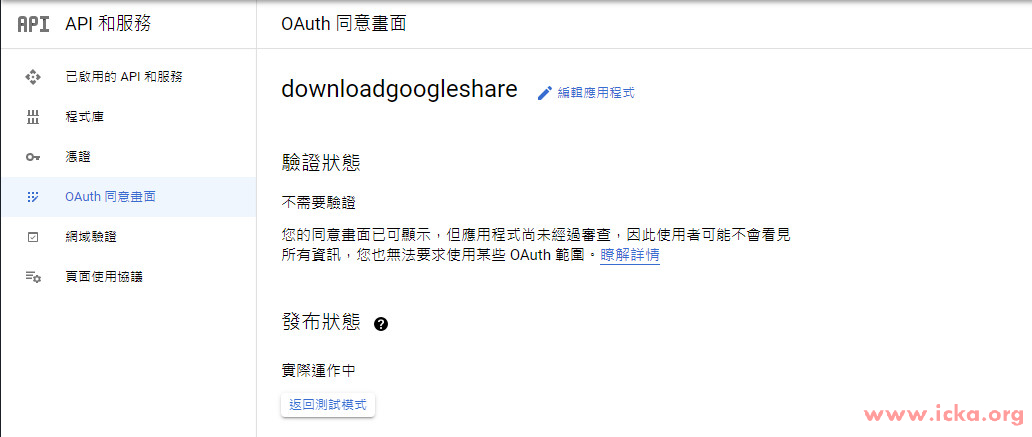This screenshot has height=437, width=1032.
Task: Click the 不需要驗證 status text
Action: click(319, 202)
